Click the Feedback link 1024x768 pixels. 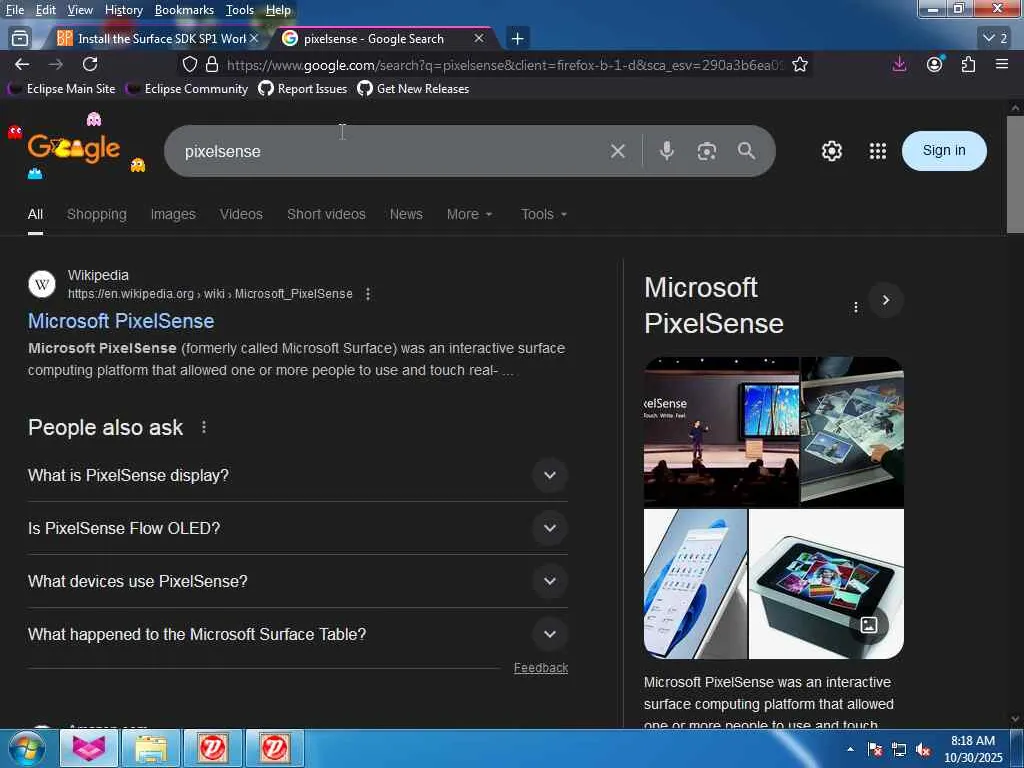click(x=541, y=667)
